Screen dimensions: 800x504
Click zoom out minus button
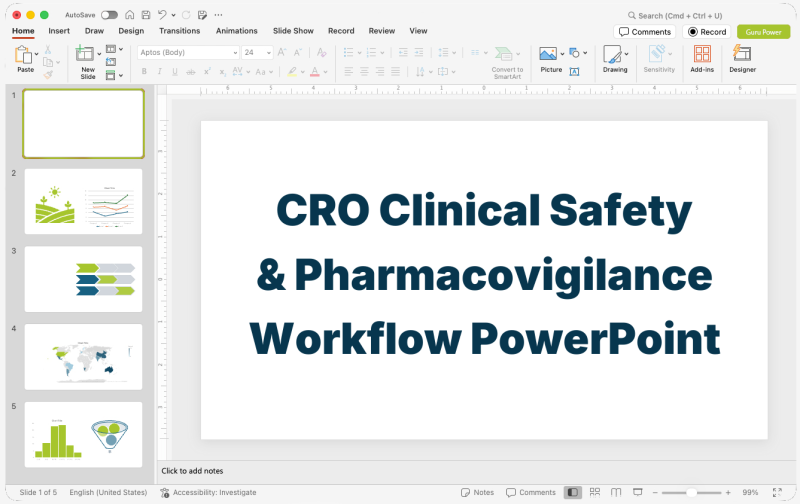tap(655, 492)
